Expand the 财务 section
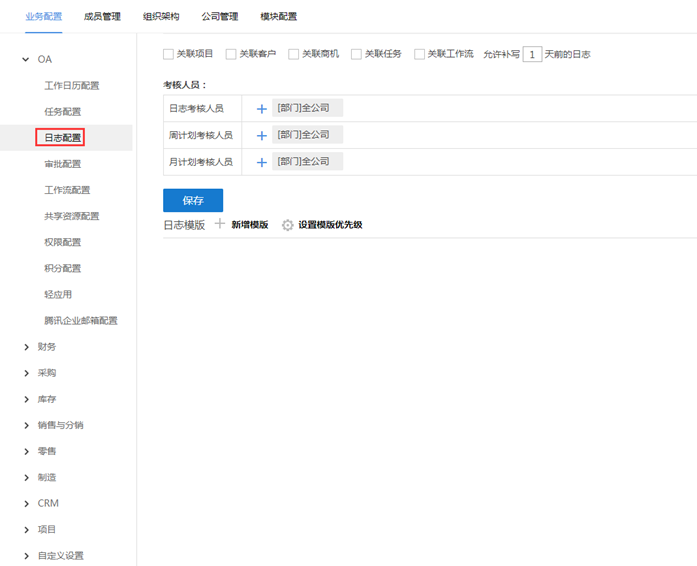697x566 pixels. (x=26, y=347)
